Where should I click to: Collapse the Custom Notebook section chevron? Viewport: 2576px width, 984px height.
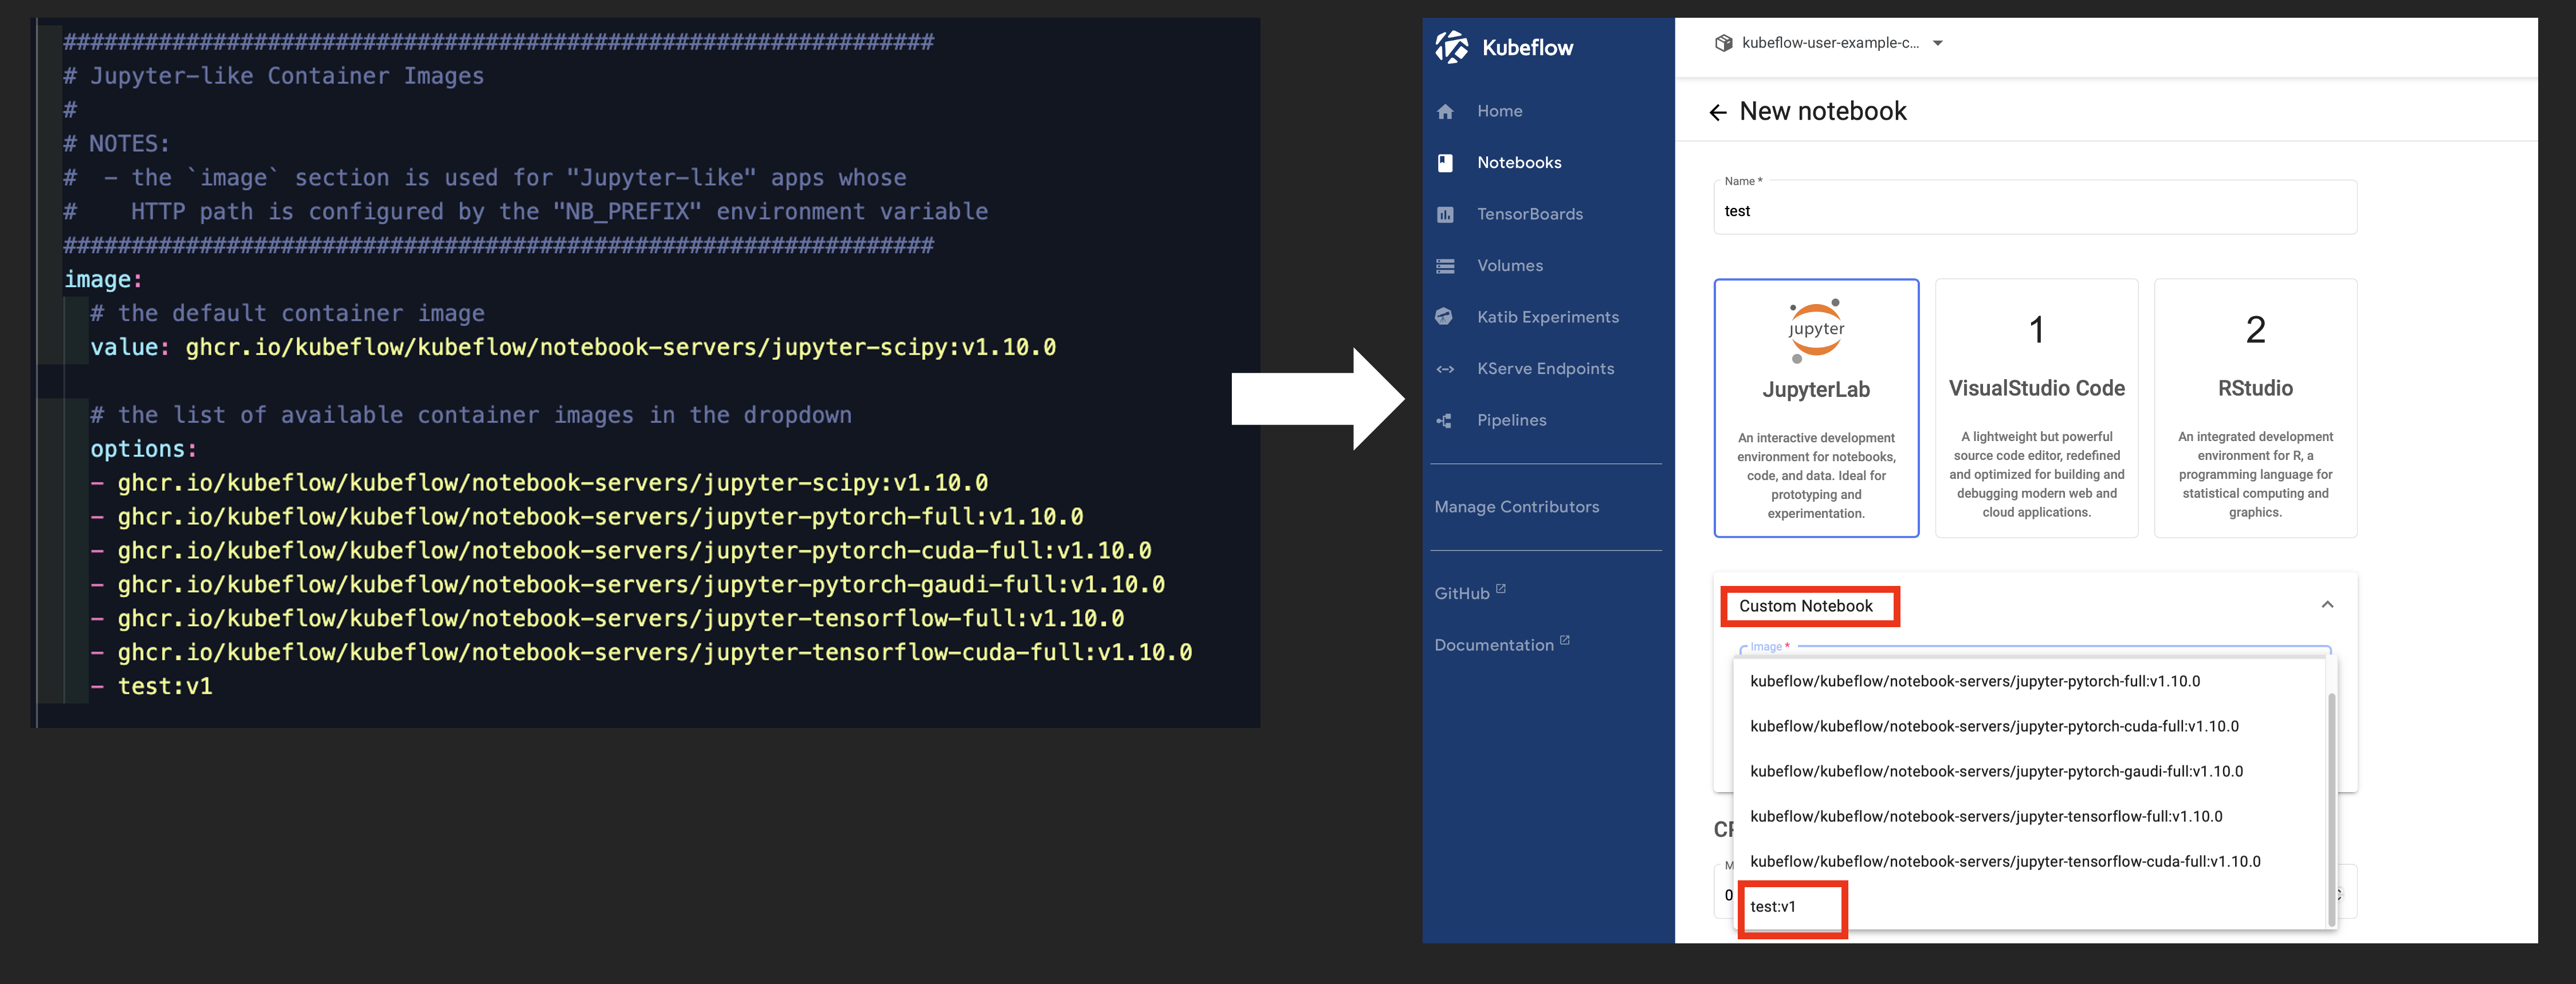pos(2327,605)
